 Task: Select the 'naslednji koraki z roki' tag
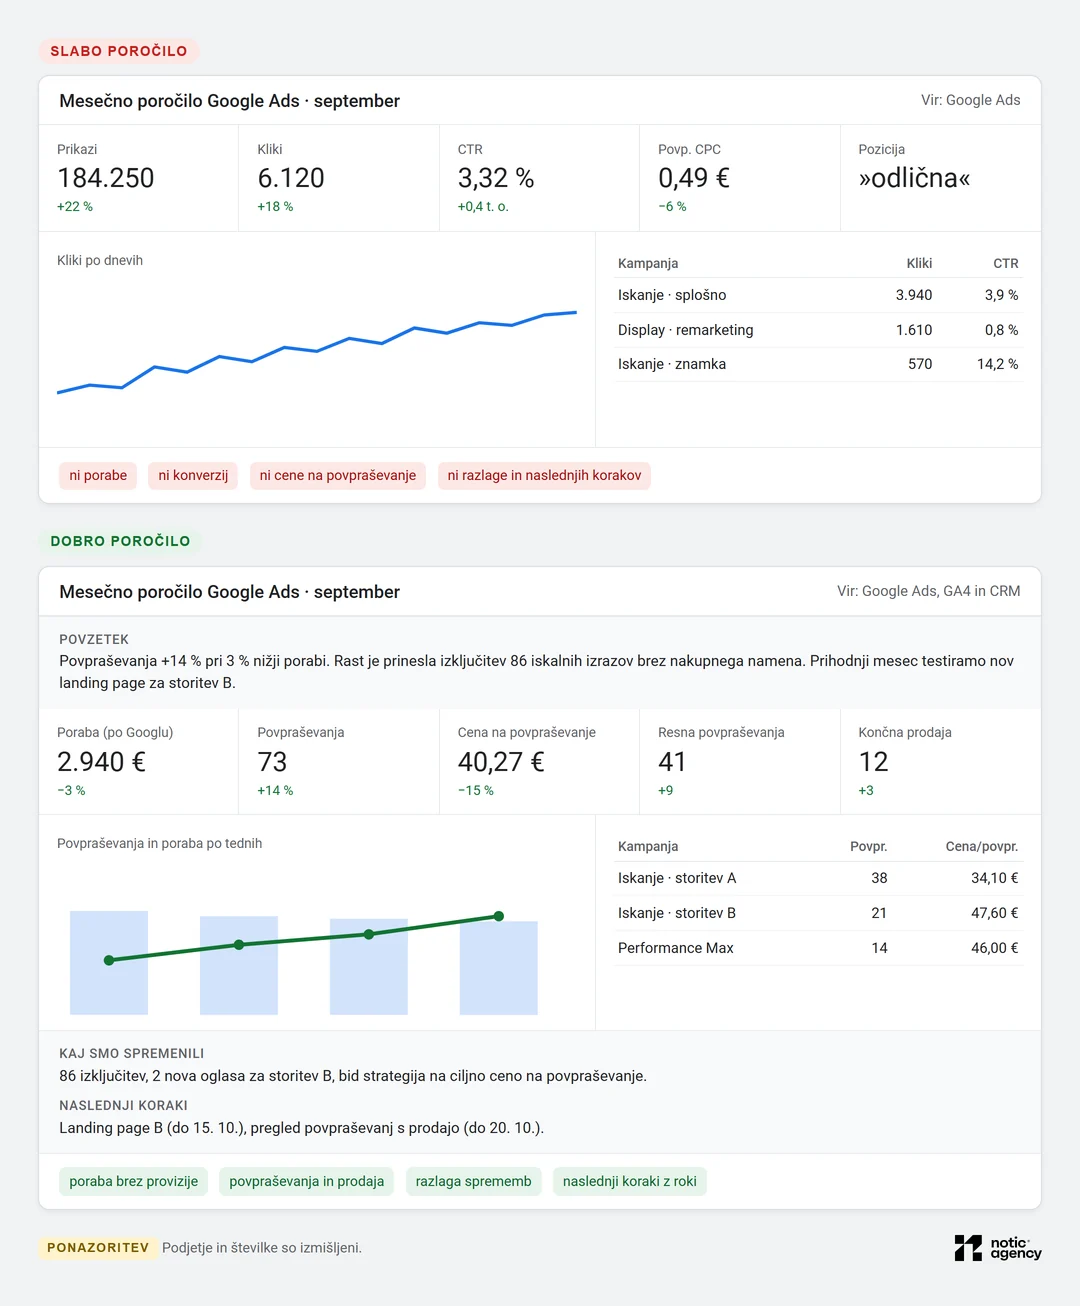[630, 1182]
